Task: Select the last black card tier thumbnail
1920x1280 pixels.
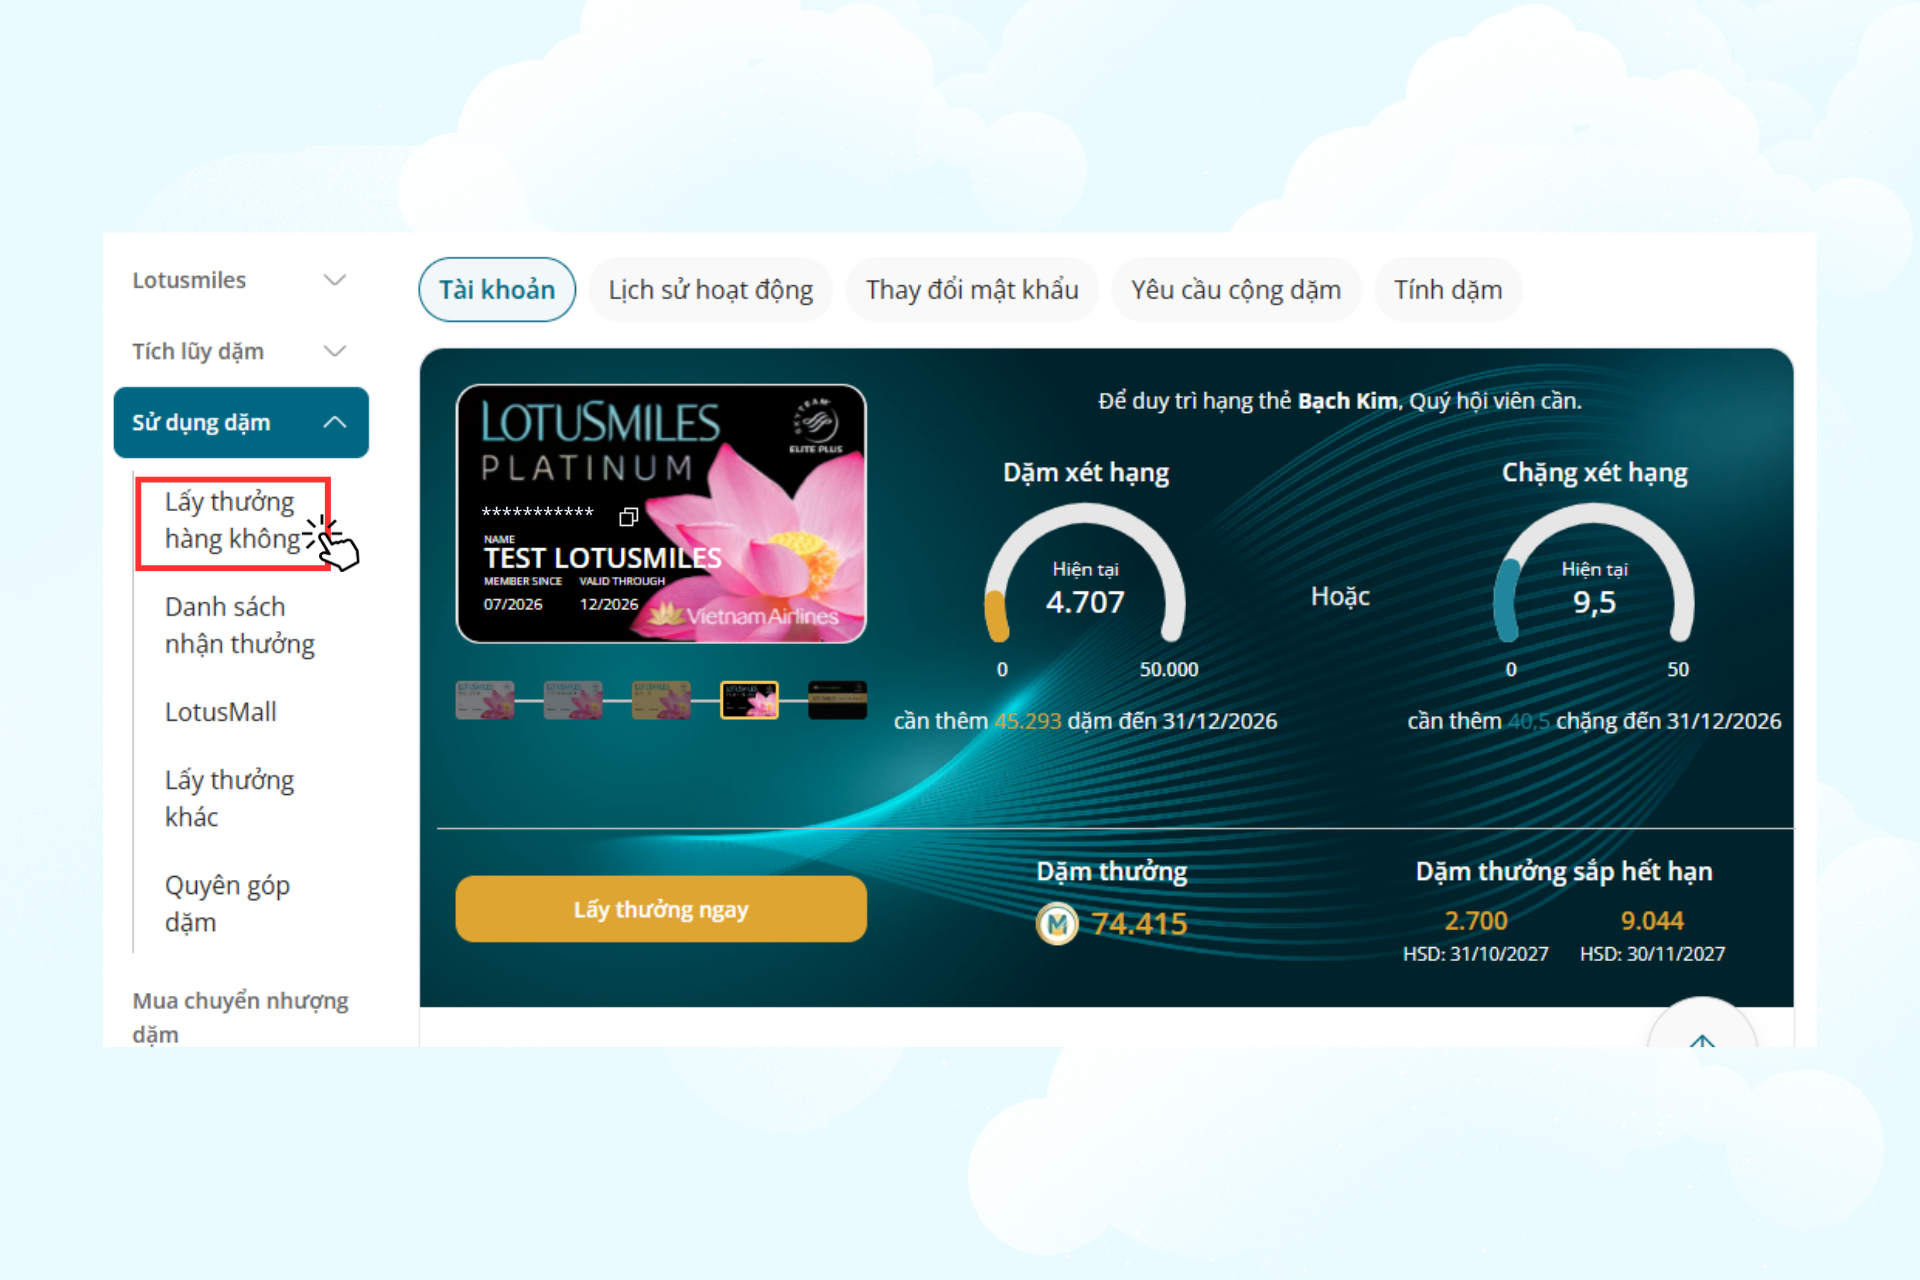Action: tap(837, 700)
